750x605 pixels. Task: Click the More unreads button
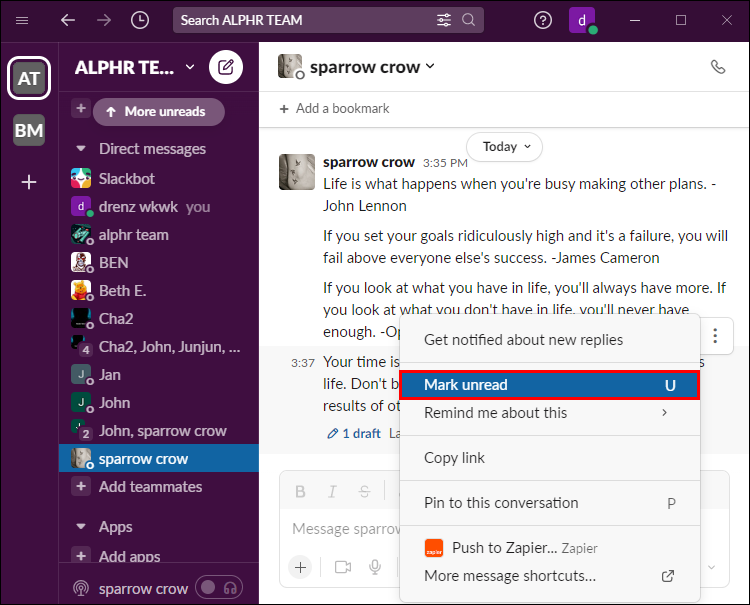point(158,112)
